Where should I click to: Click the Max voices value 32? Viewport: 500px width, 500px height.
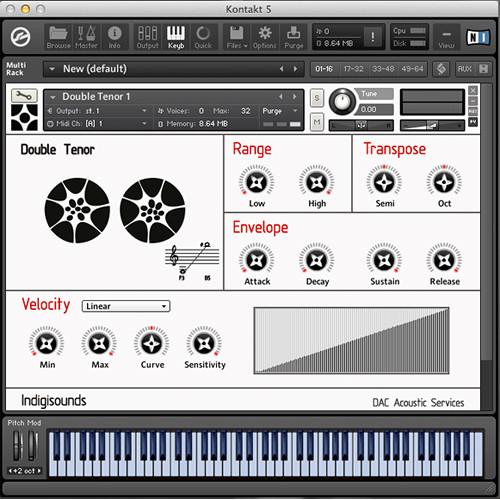click(x=246, y=111)
